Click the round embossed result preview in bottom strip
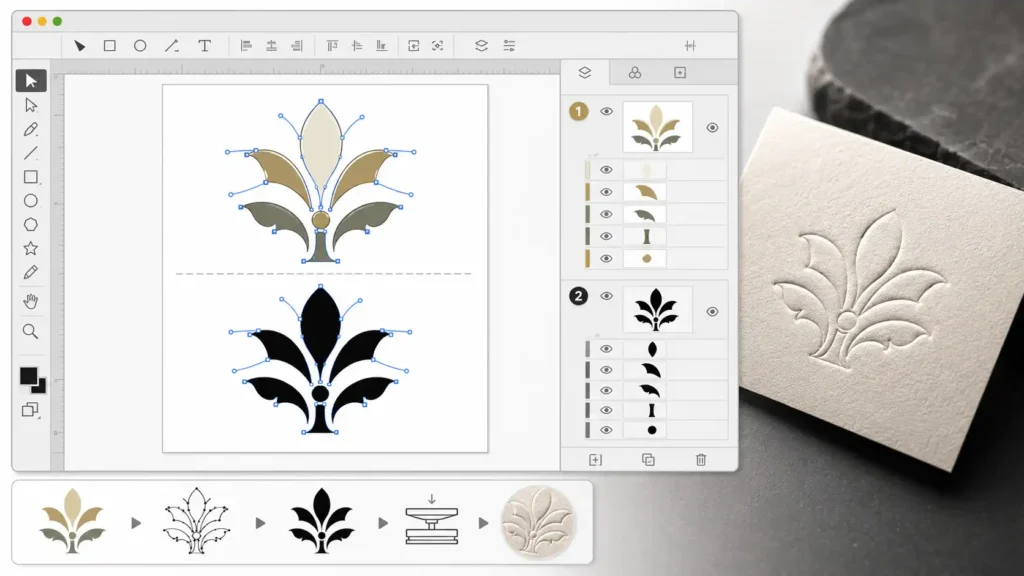This screenshot has width=1024, height=576. (538, 522)
